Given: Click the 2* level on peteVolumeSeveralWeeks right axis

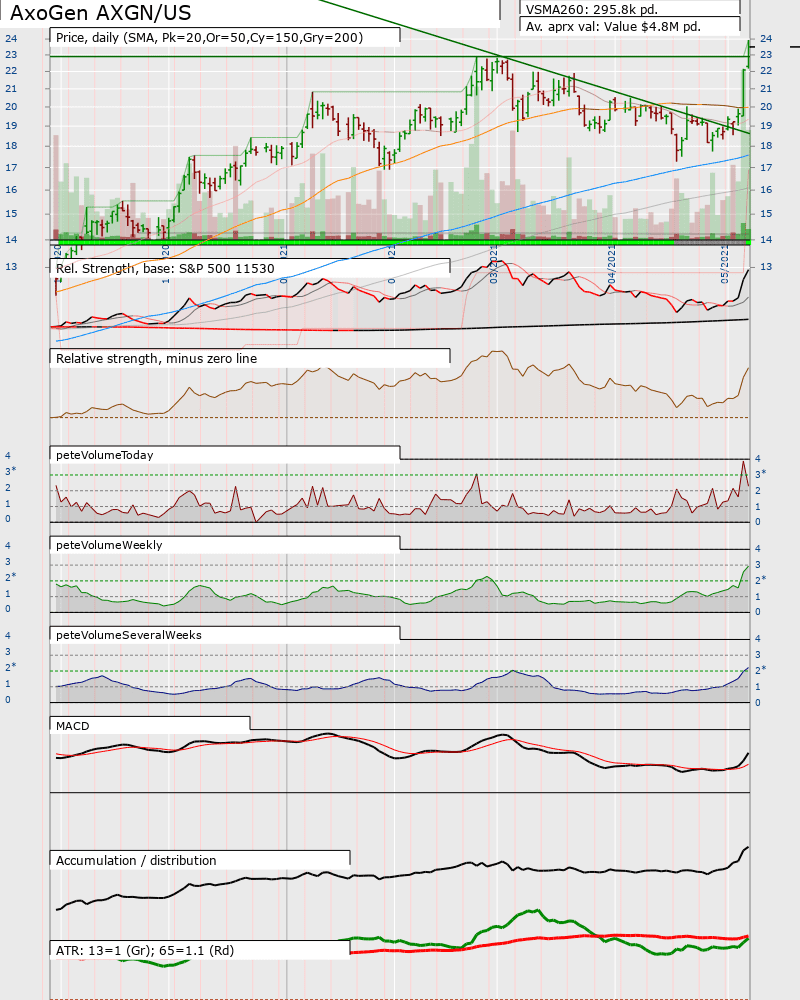Looking at the screenshot, I should pos(760,670).
